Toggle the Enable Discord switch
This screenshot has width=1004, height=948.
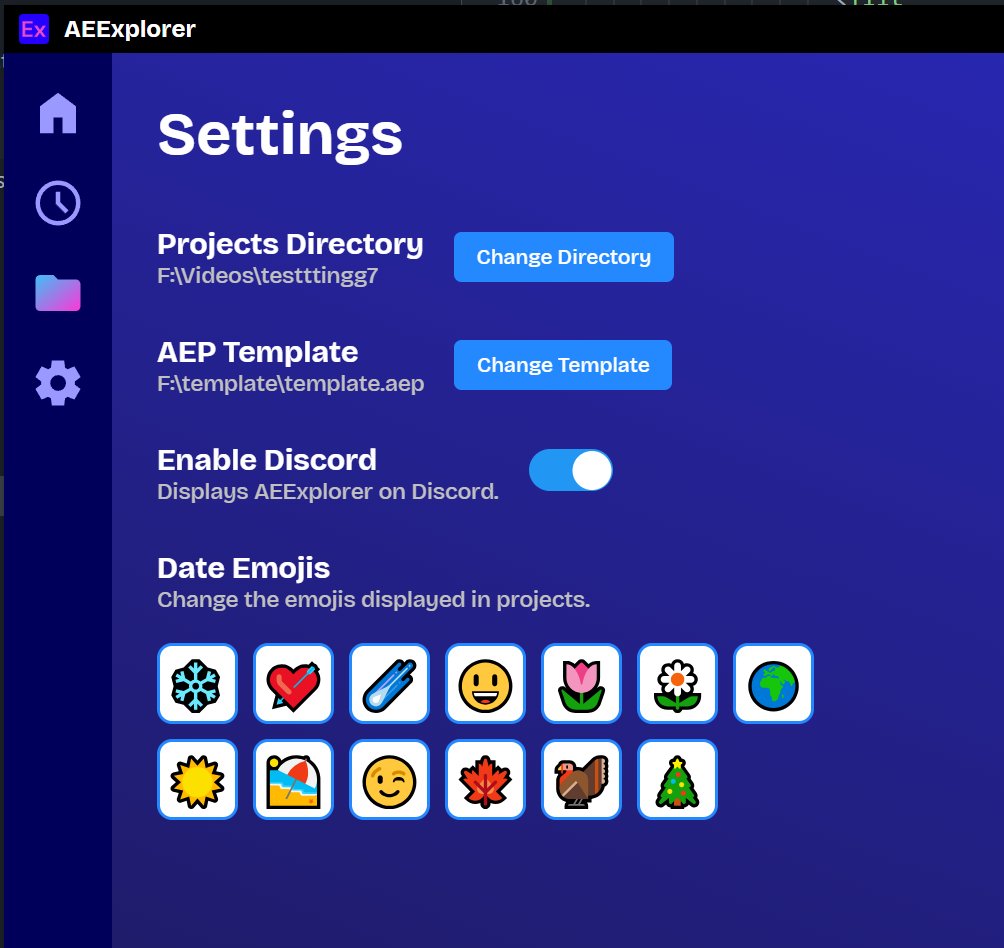point(571,470)
